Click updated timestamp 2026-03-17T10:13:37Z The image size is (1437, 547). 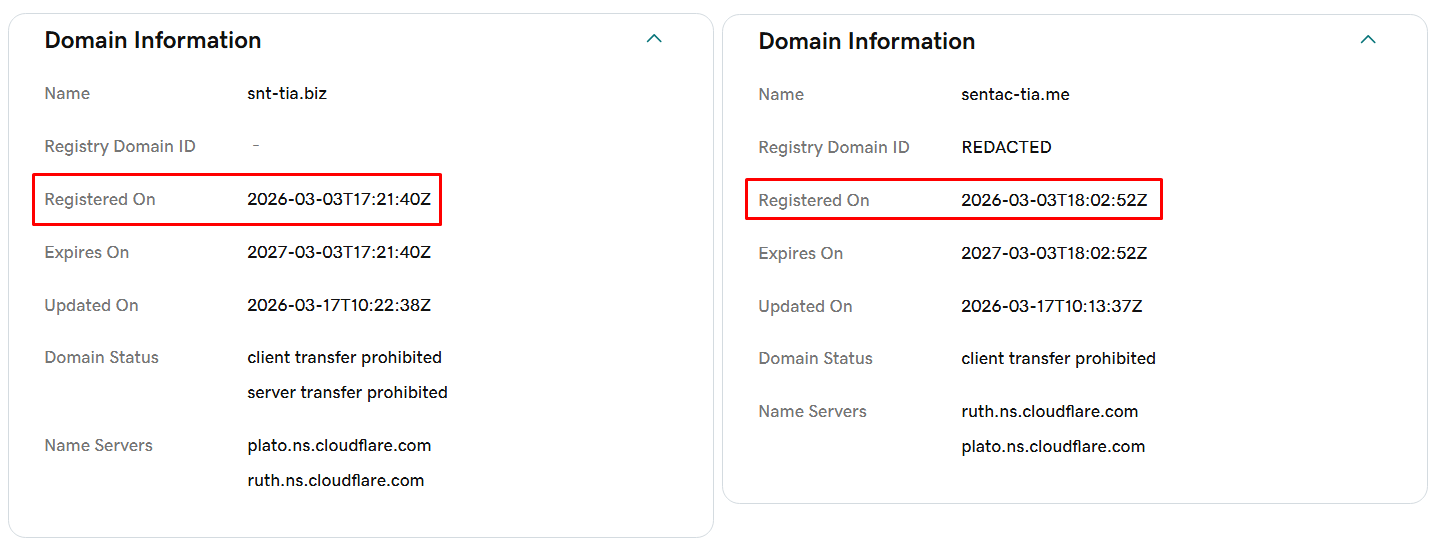[1051, 306]
